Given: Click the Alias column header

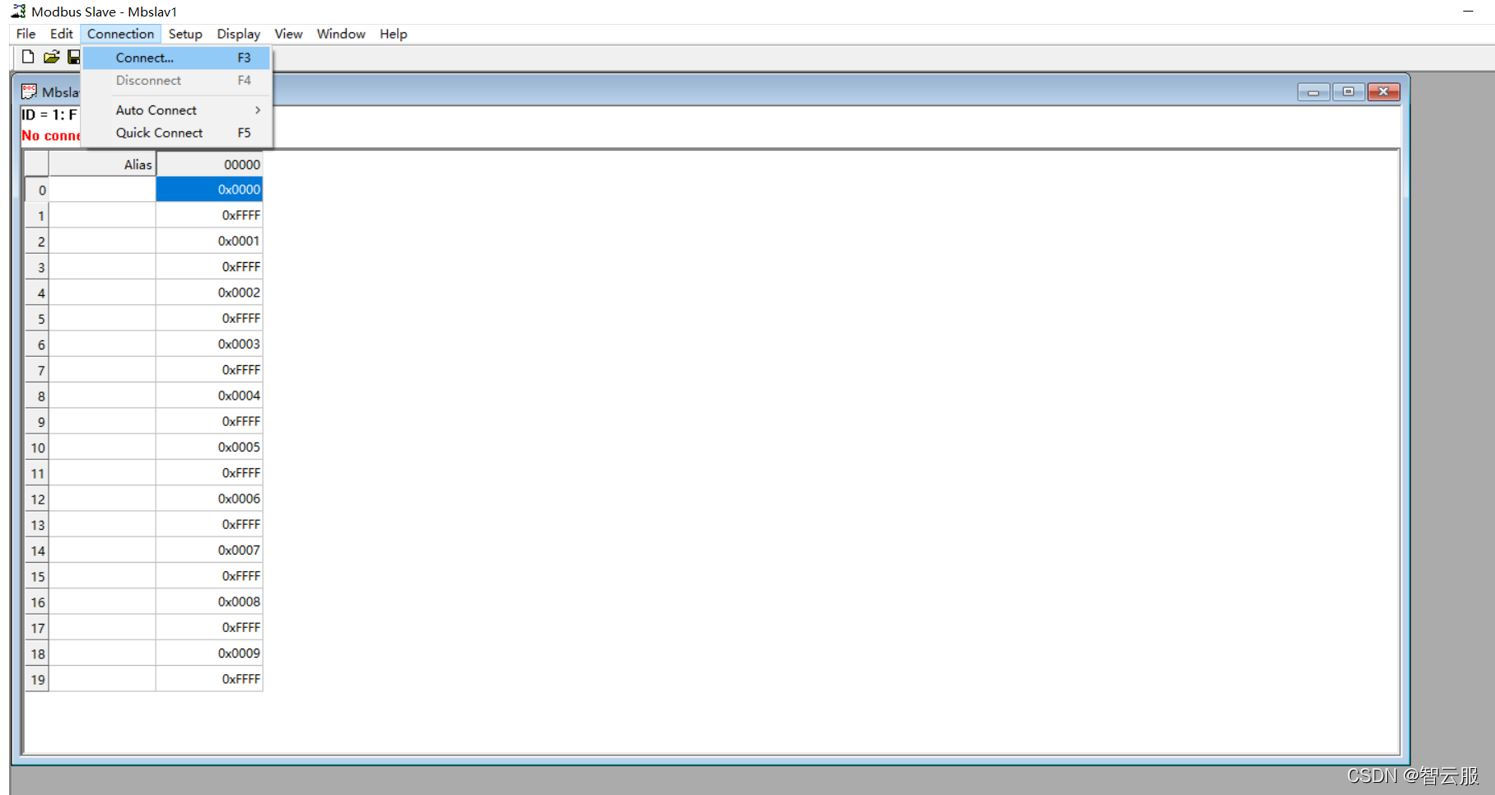Looking at the screenshot, I should [102, 165].
